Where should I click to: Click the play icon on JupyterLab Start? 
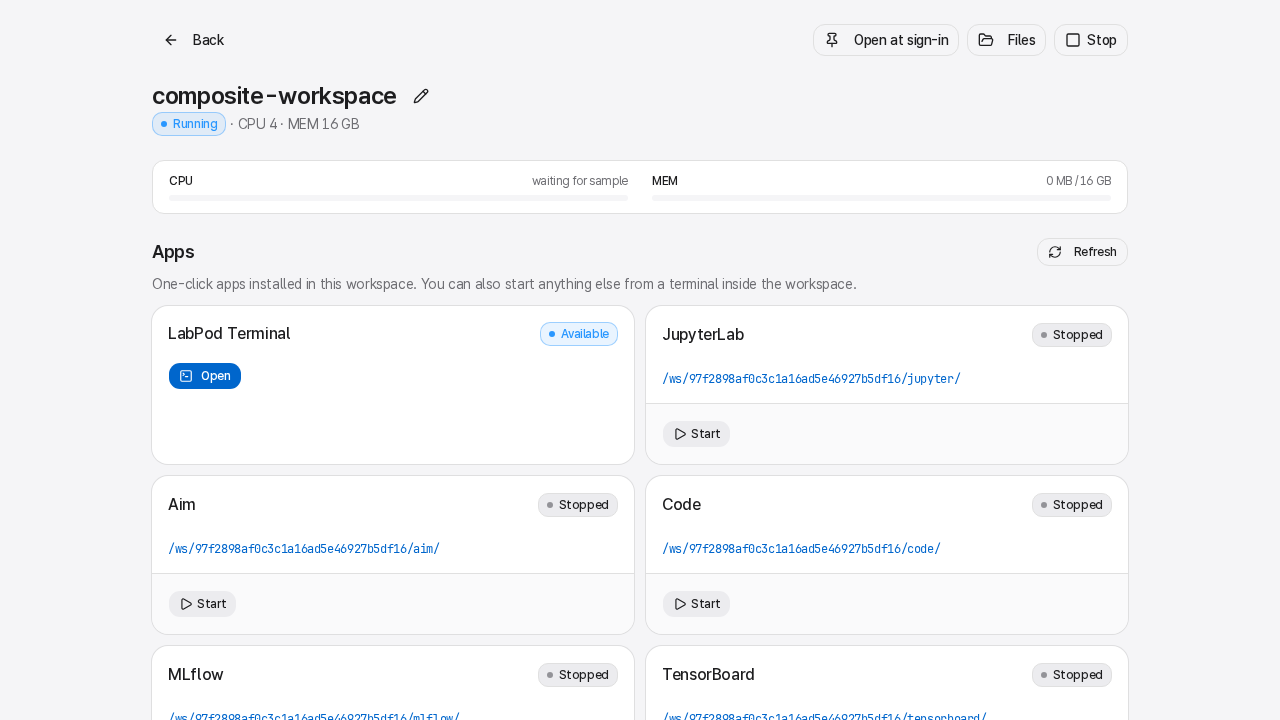pyautogui.click(x=680, y=434)
